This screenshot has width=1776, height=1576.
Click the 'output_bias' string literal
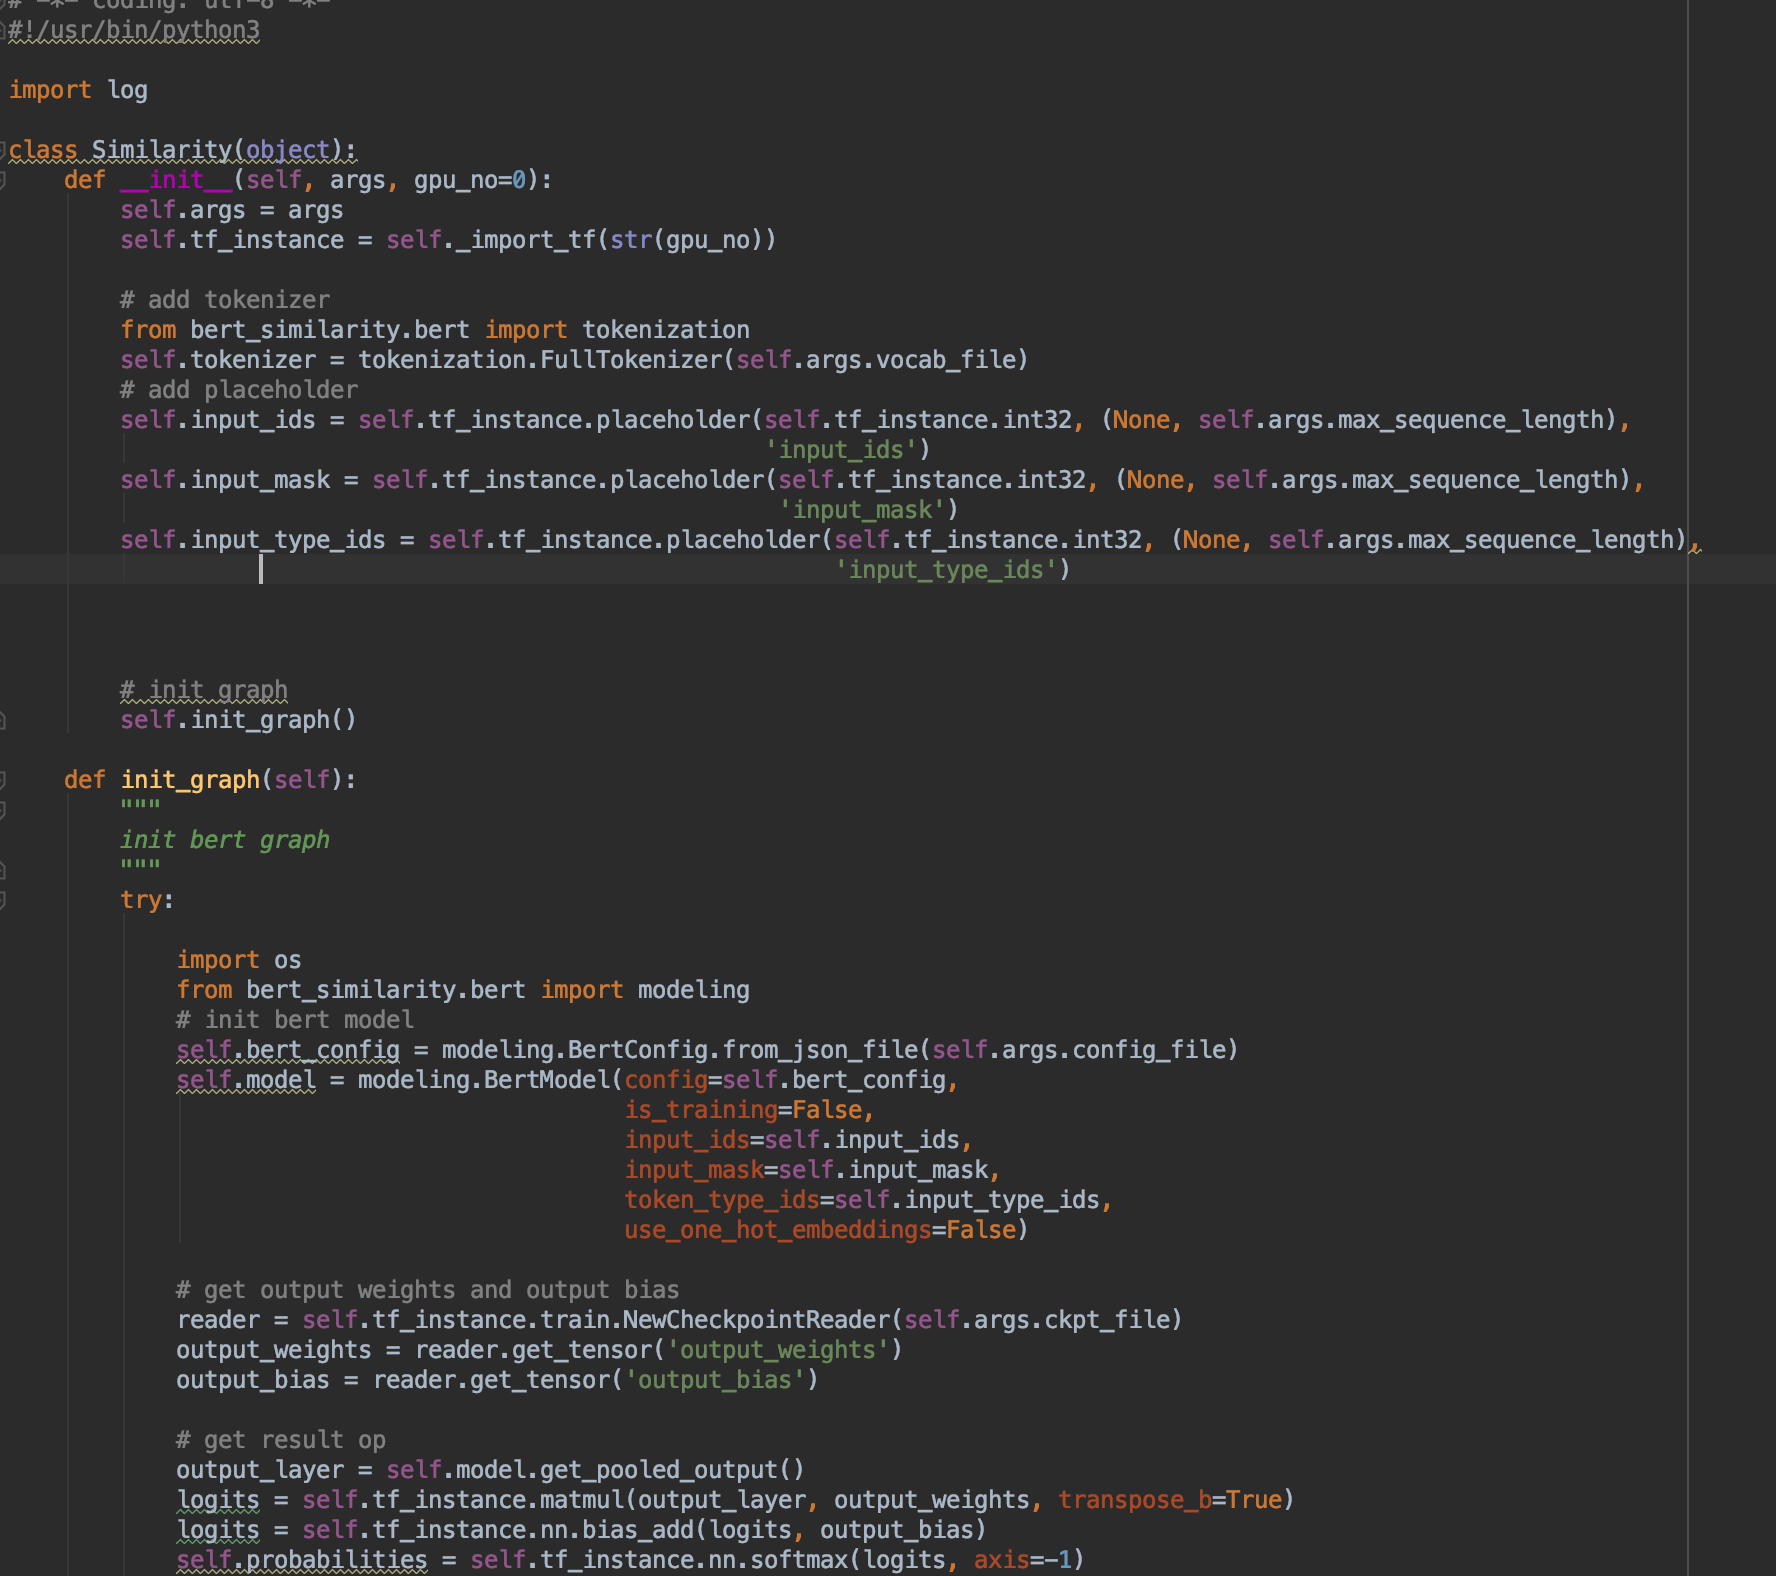point(715,1380)
